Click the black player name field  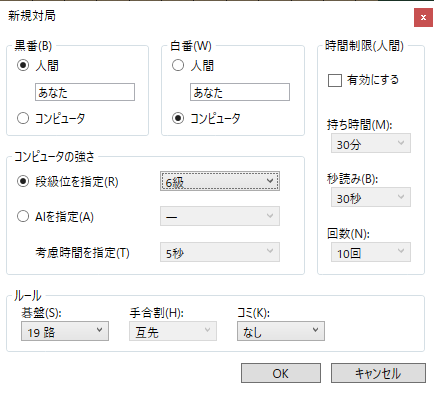85,92
